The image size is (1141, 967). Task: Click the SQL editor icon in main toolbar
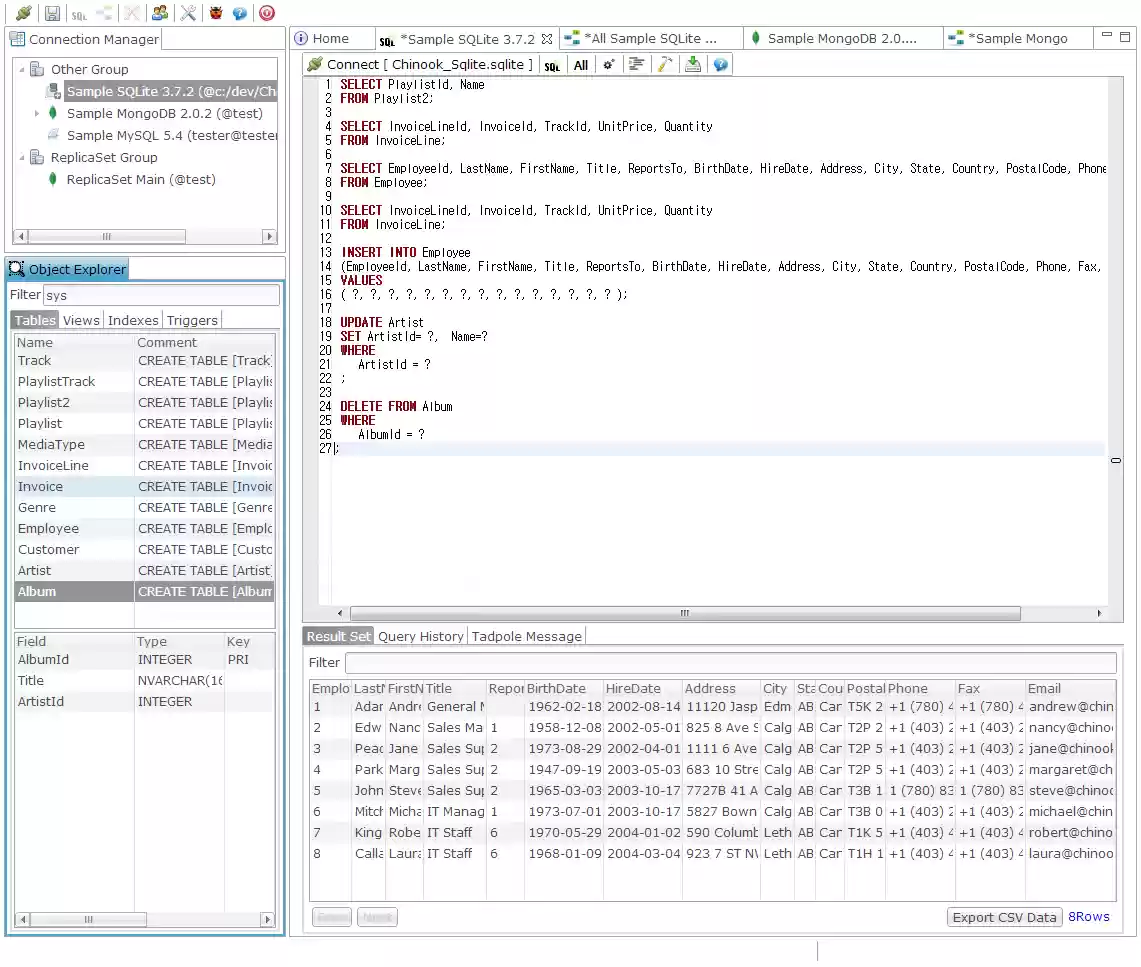point(80,13)
